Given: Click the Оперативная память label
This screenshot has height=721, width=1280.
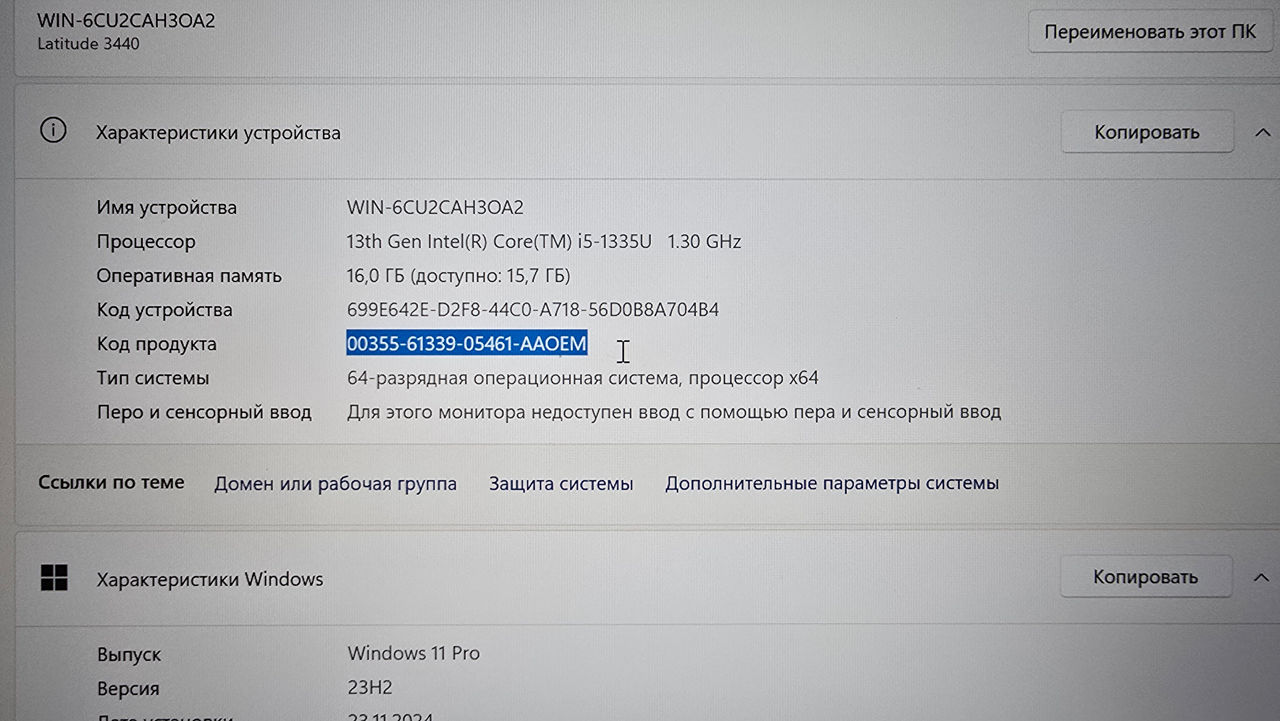Looking at the screenshot, I should (189, 276).
